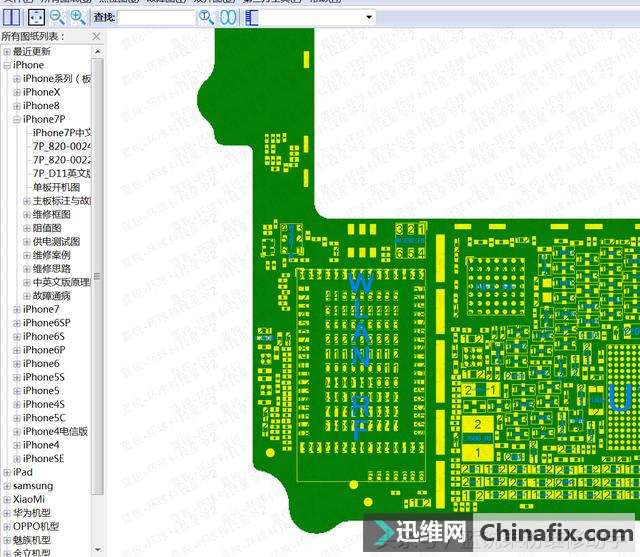Collapse the iPhone7P tree node
This screenshot has height=557, width=640.
tap(17, 119)
